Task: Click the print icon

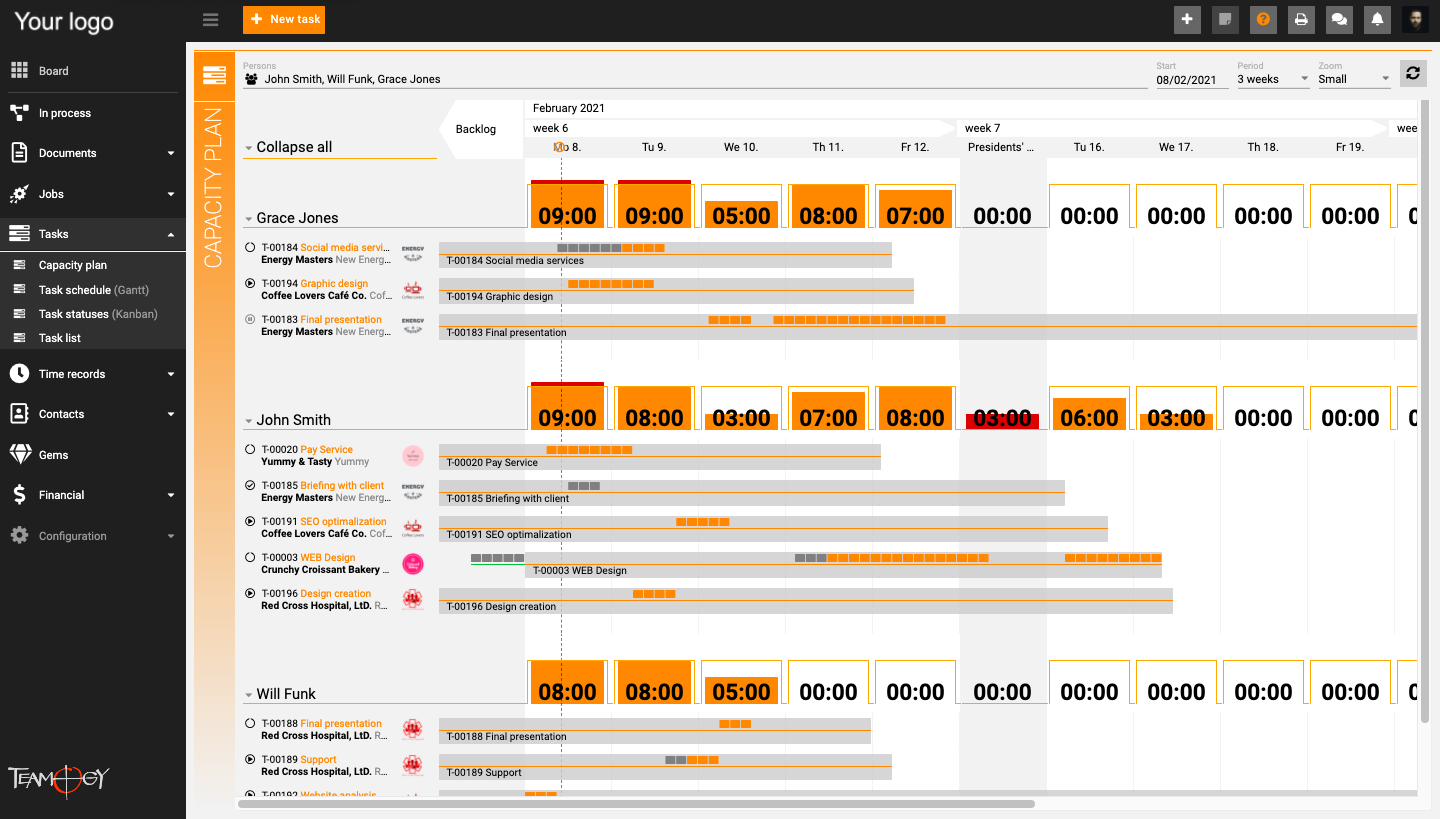Action: pos(1301,20)
